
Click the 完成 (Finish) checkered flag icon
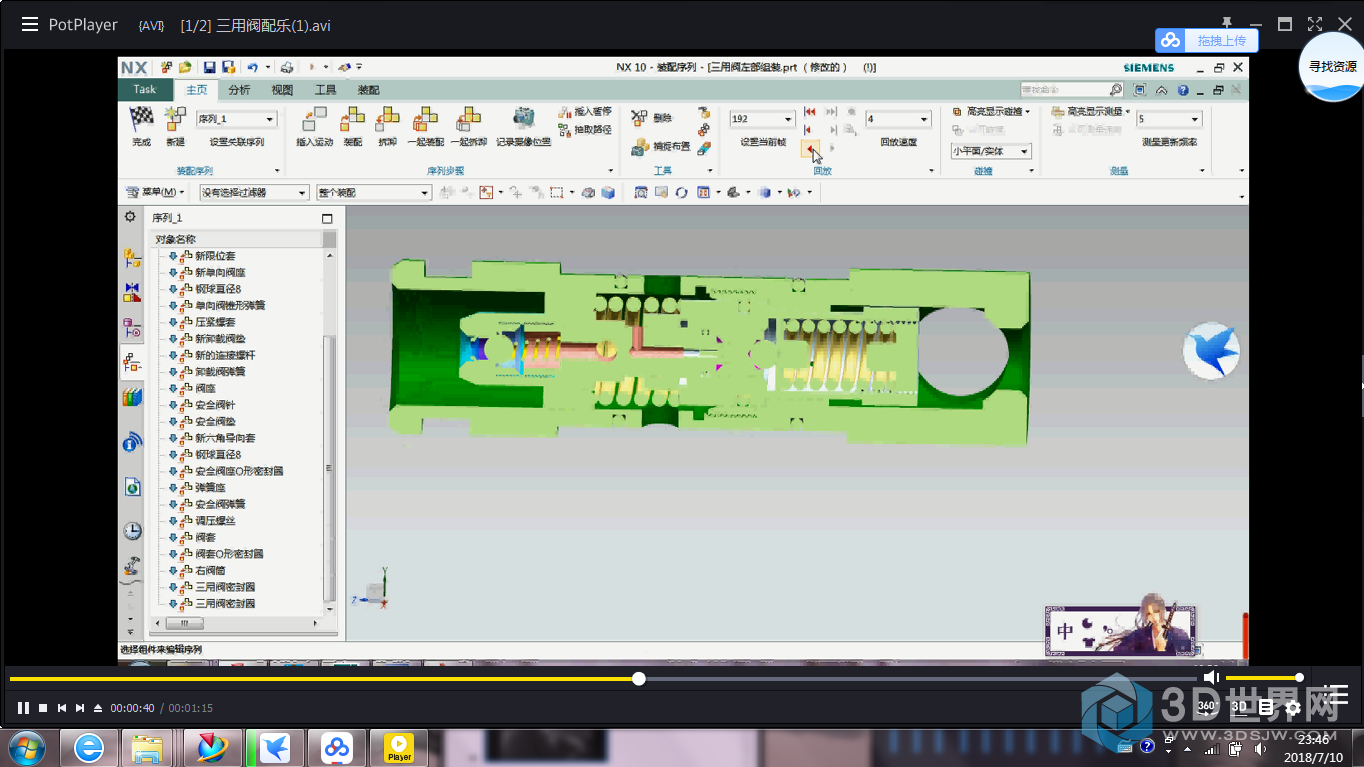[x=141, y=119]
